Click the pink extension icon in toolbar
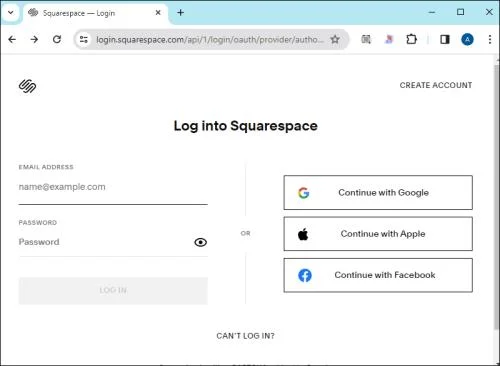Screen dimensions: 500x366 coord(389,39)
